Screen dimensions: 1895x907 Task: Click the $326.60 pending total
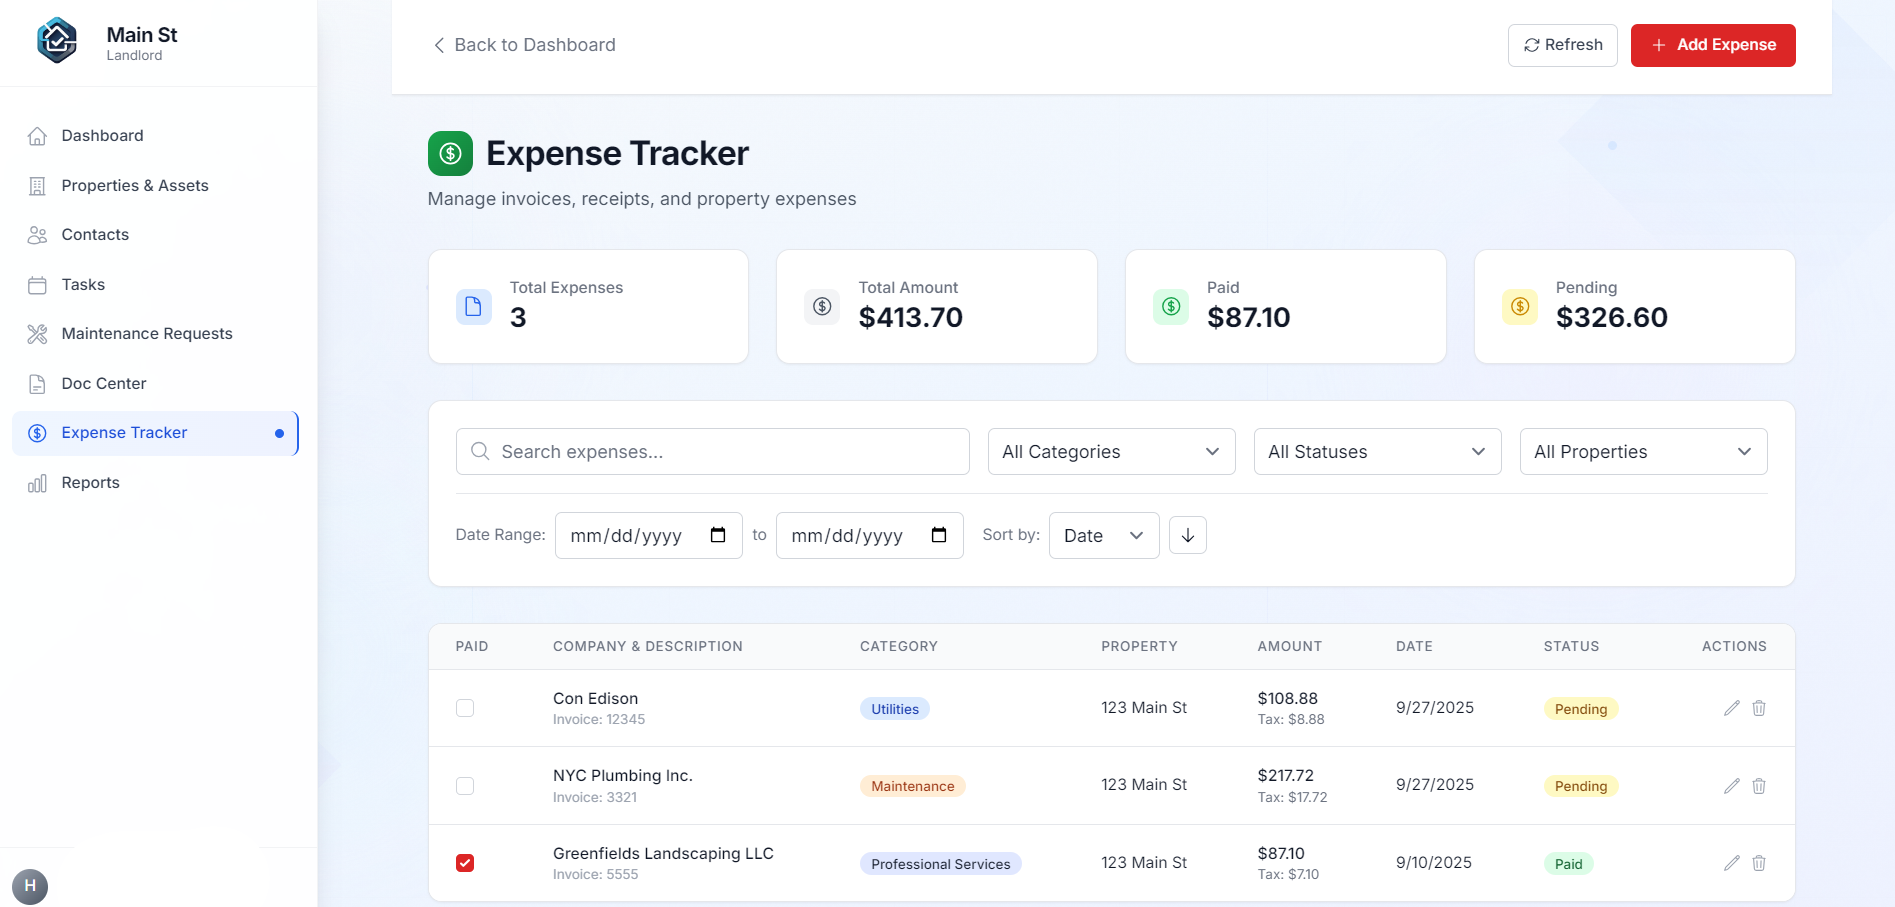pos(1612,317)
